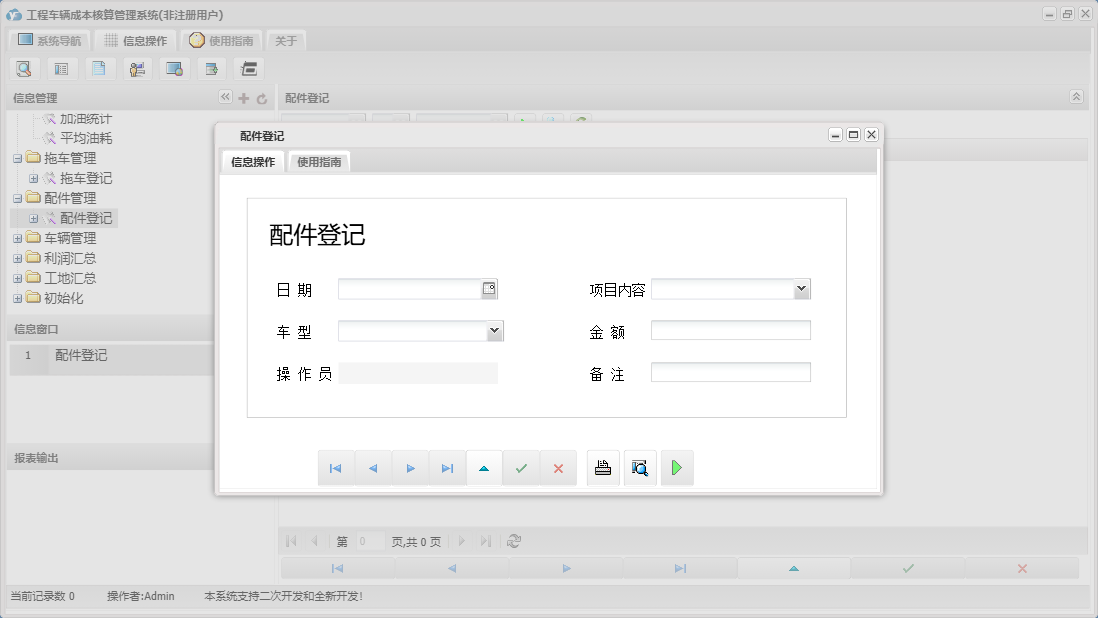Click the report list icon in the toolbar
Screen dimensions: 1098x618
pos(61,68)
